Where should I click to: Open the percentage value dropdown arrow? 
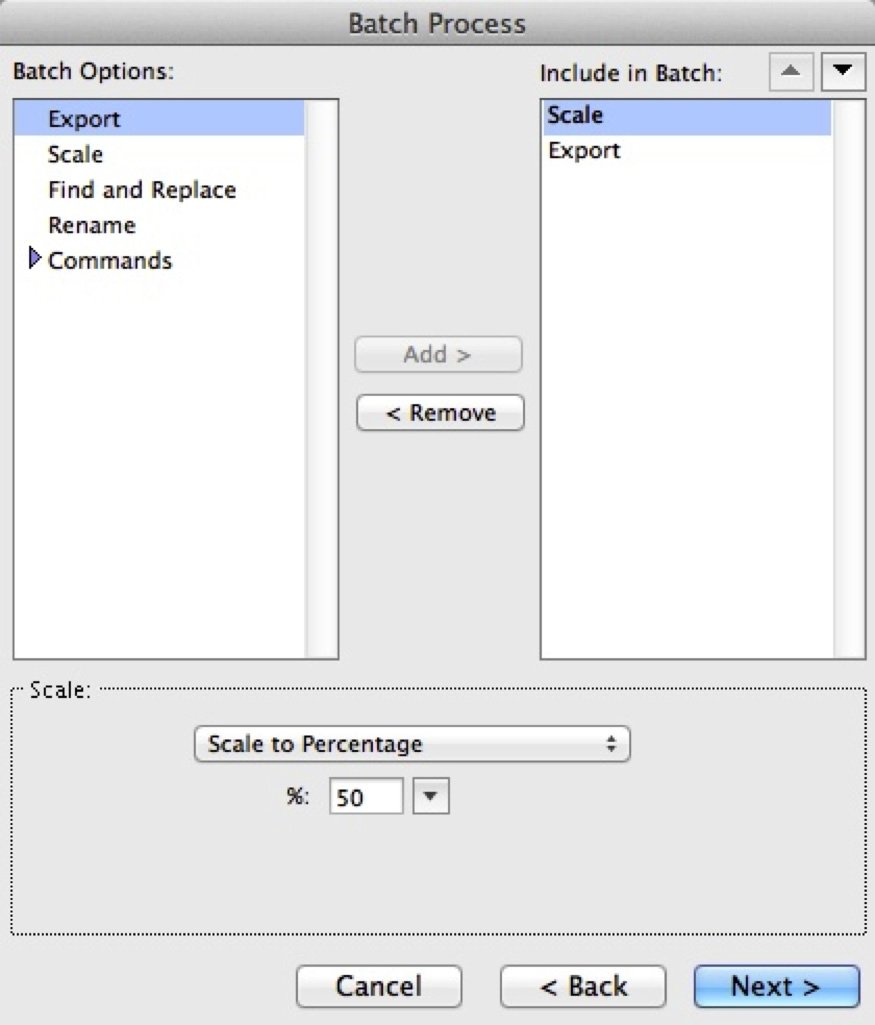431,796
